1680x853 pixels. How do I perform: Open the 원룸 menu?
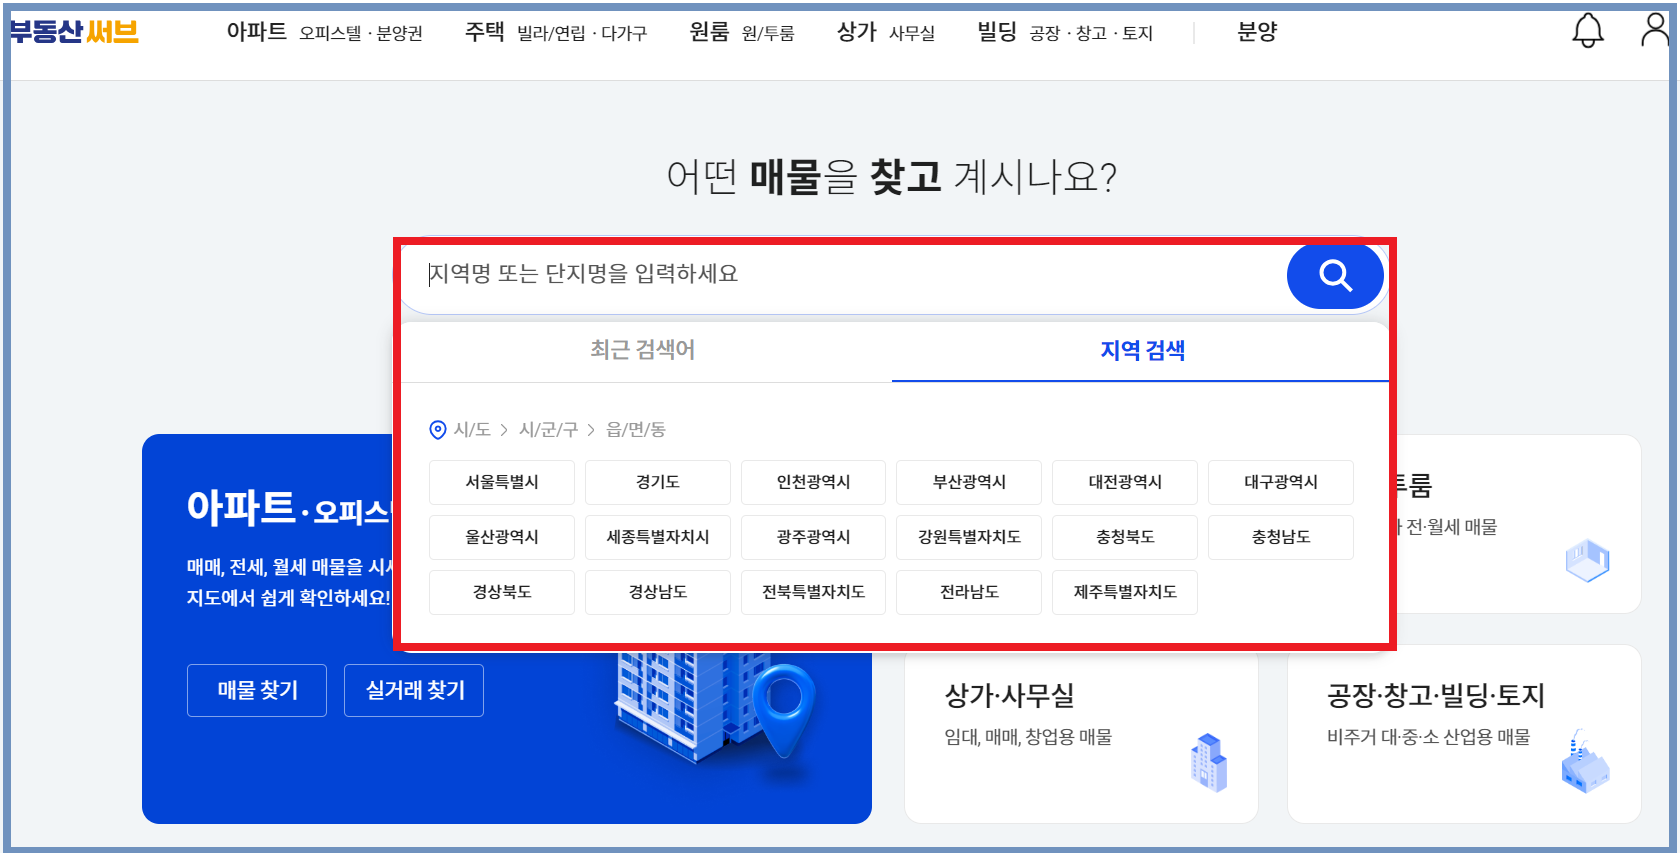(x=710, y=32)
